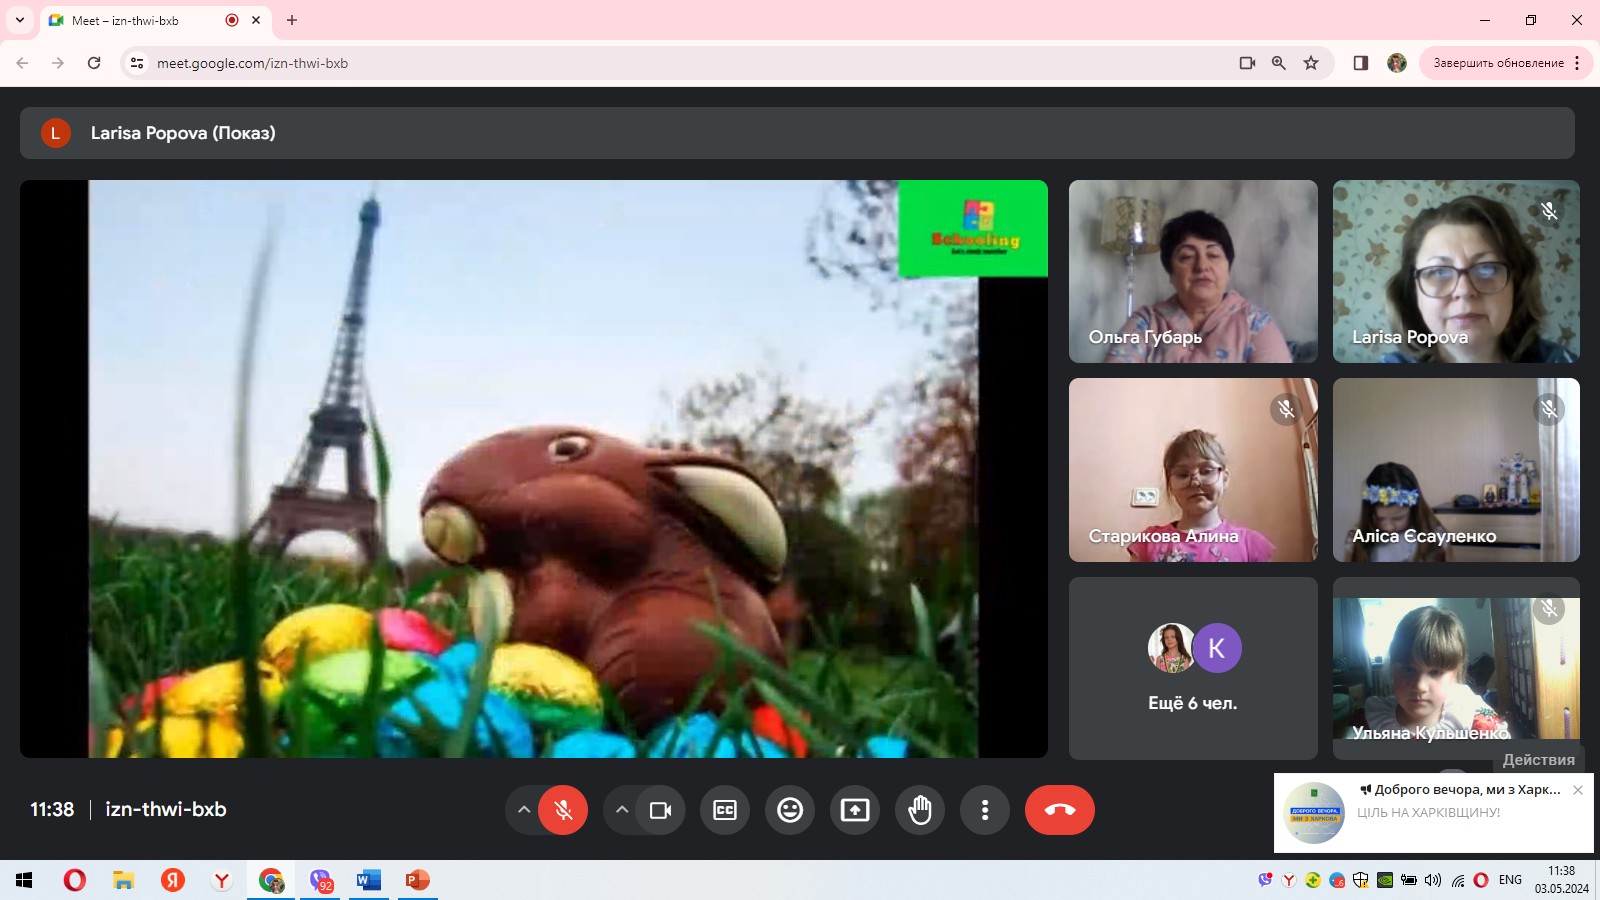Open PowerPoint from the Windows taskbar

point(417,880)
